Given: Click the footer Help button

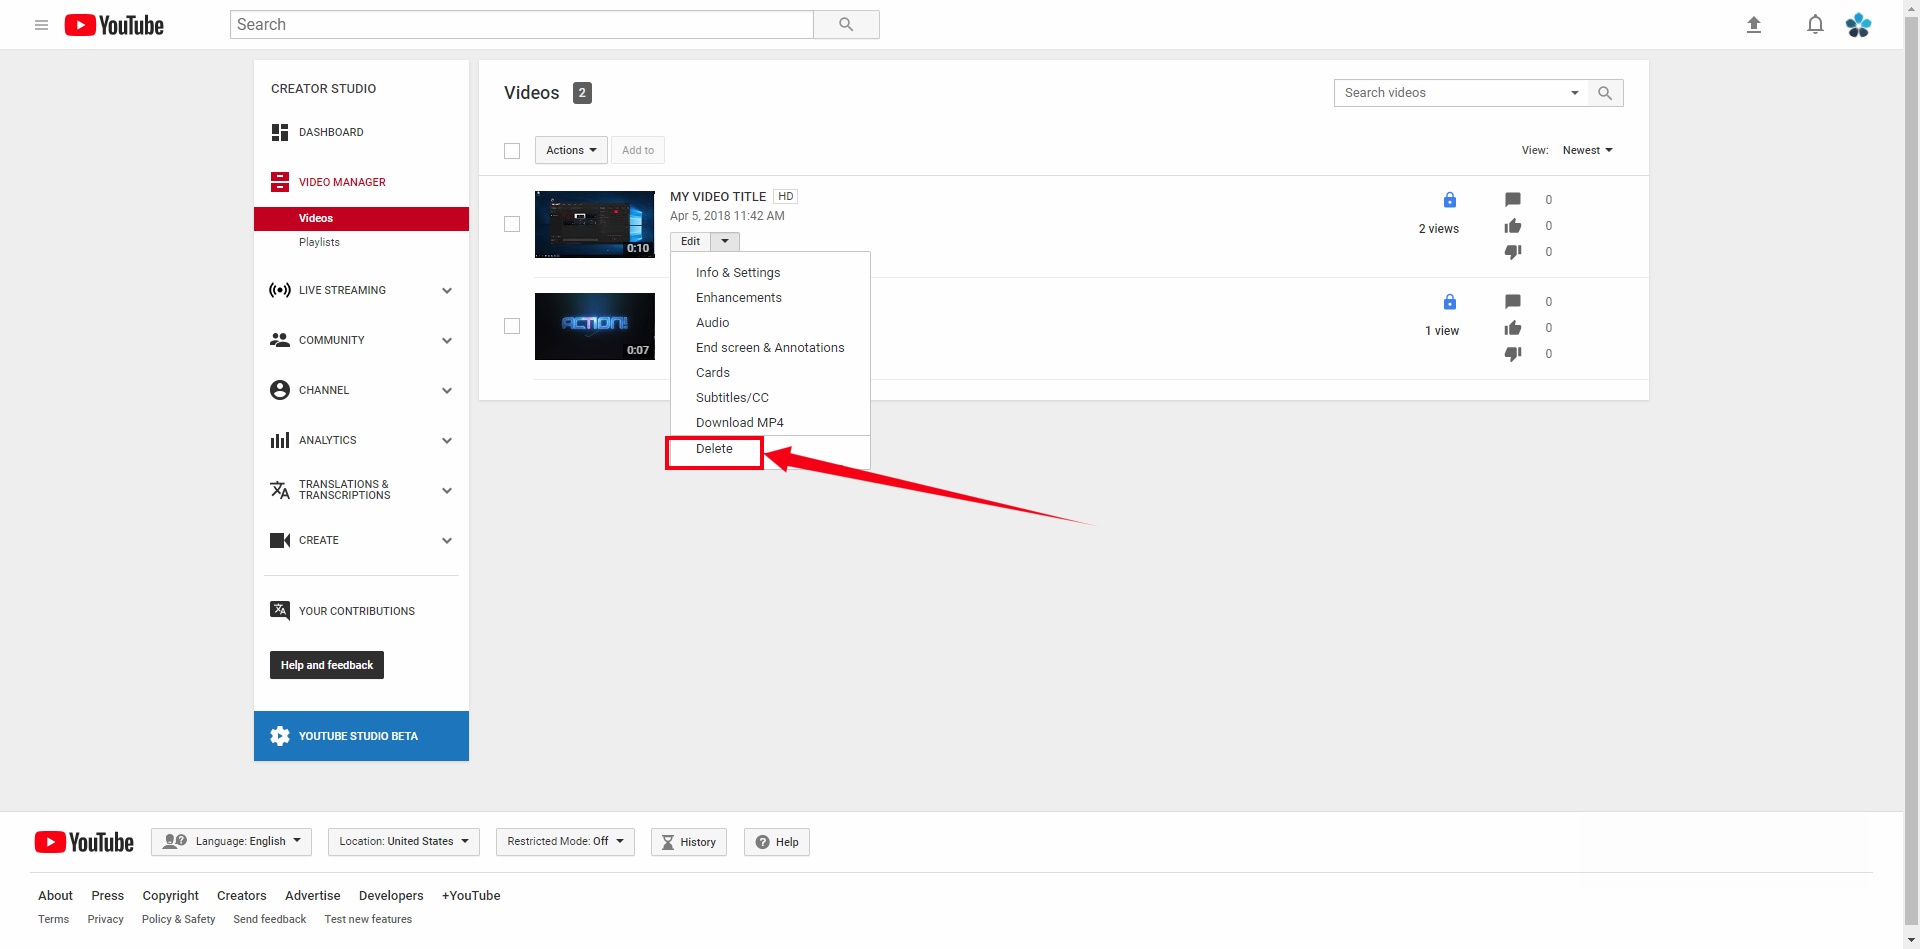Looking at the screenshot, I should (x=777, y=842).
